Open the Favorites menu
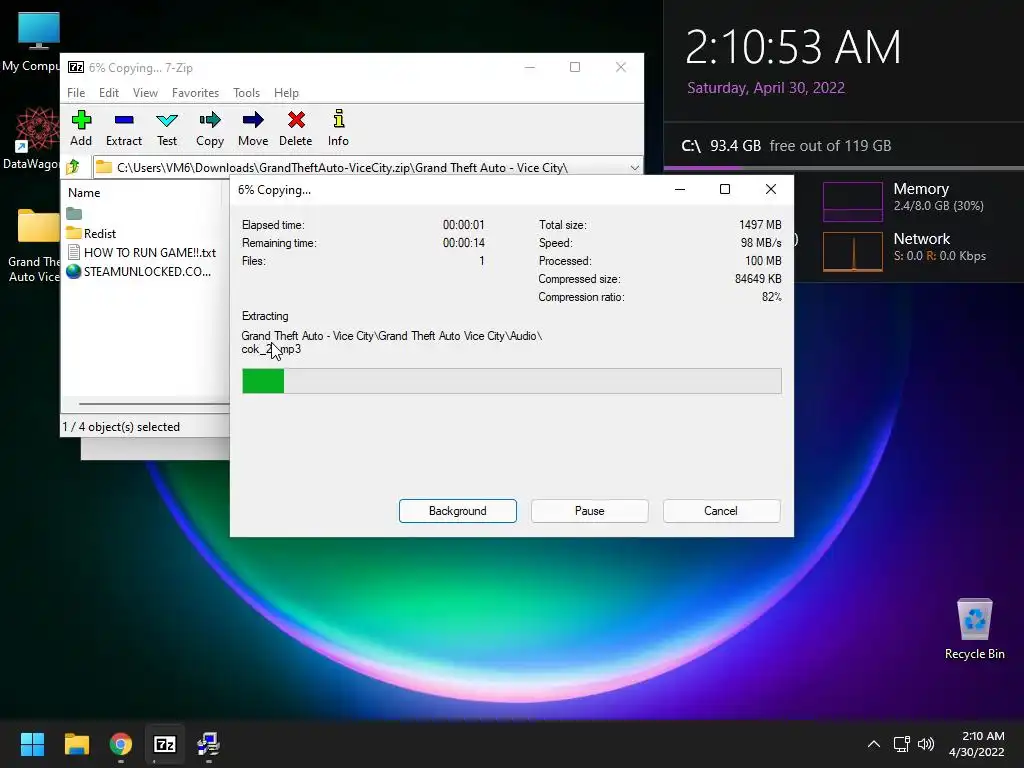Screen dimensions: 1024x768 195,93
